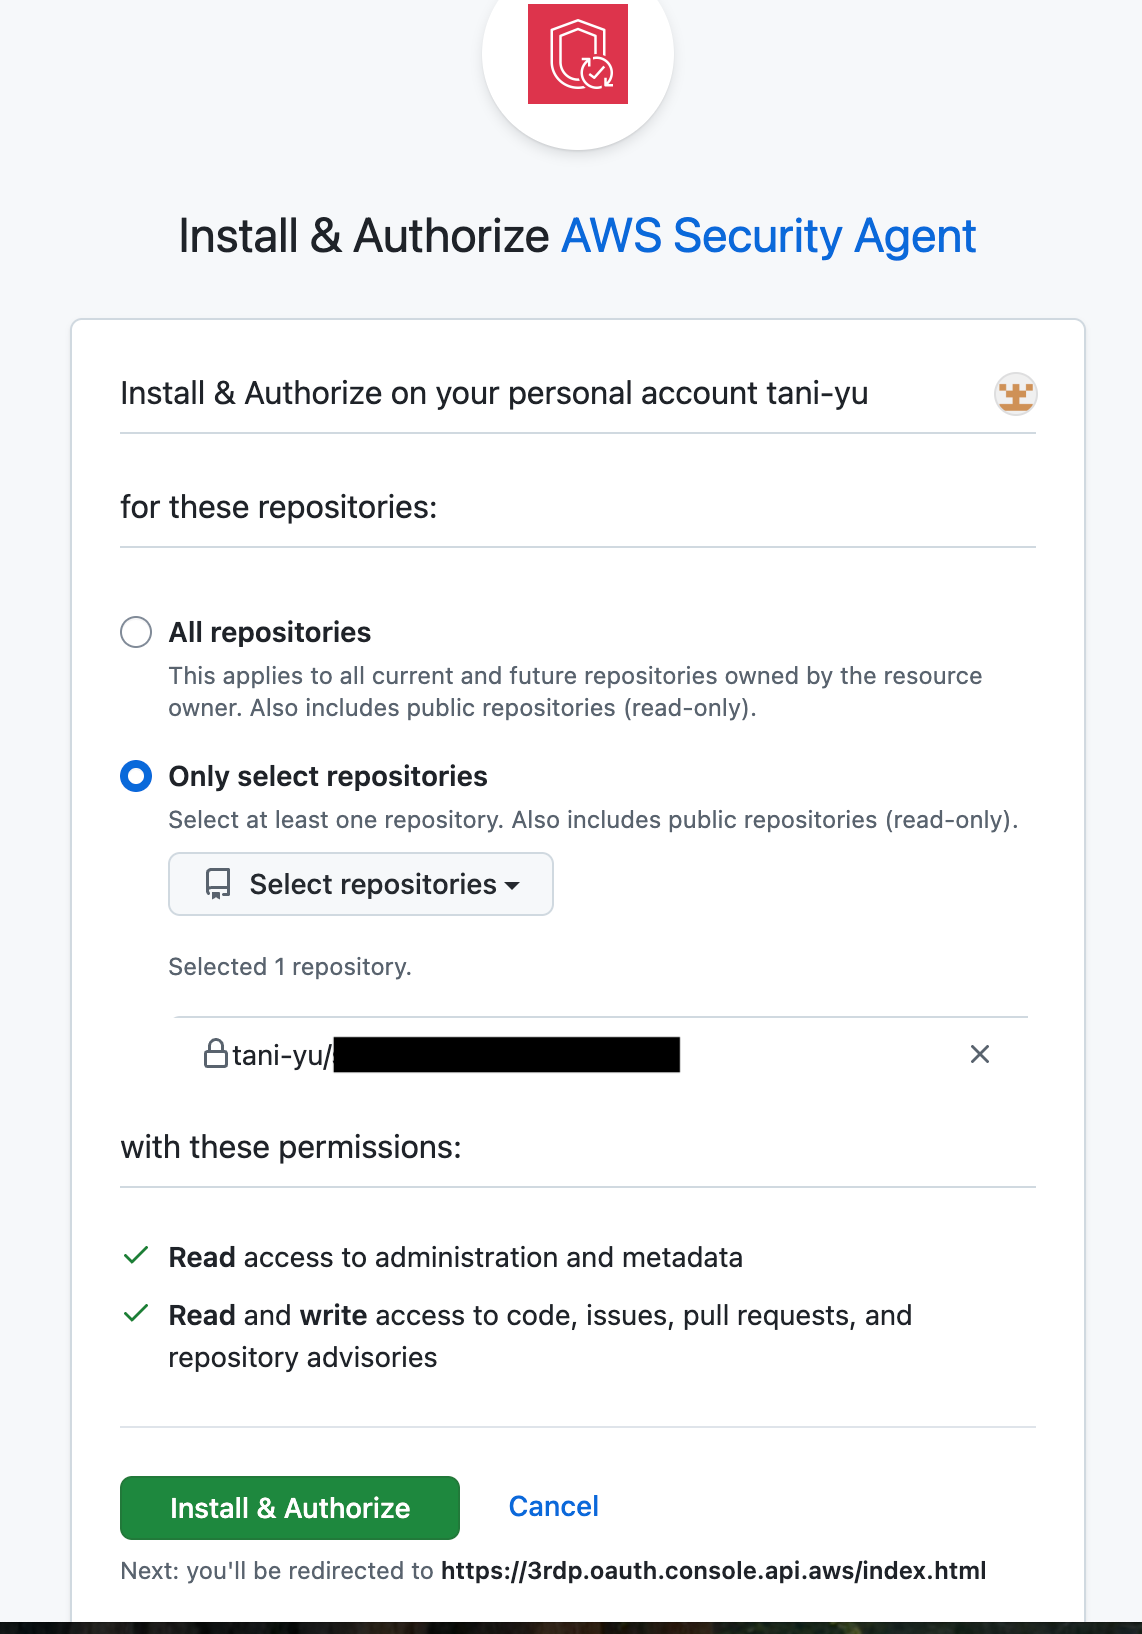Click the repository book icon in dropdown button

pos(218,884)
